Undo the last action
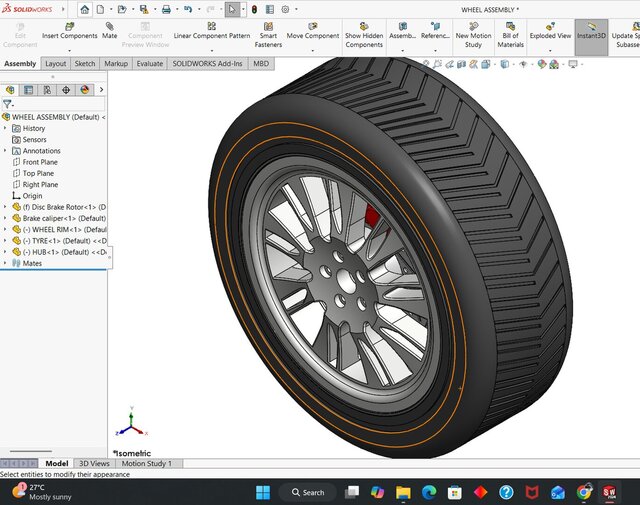Viewport: 640px width, 505px height. (x=188, y=9)
